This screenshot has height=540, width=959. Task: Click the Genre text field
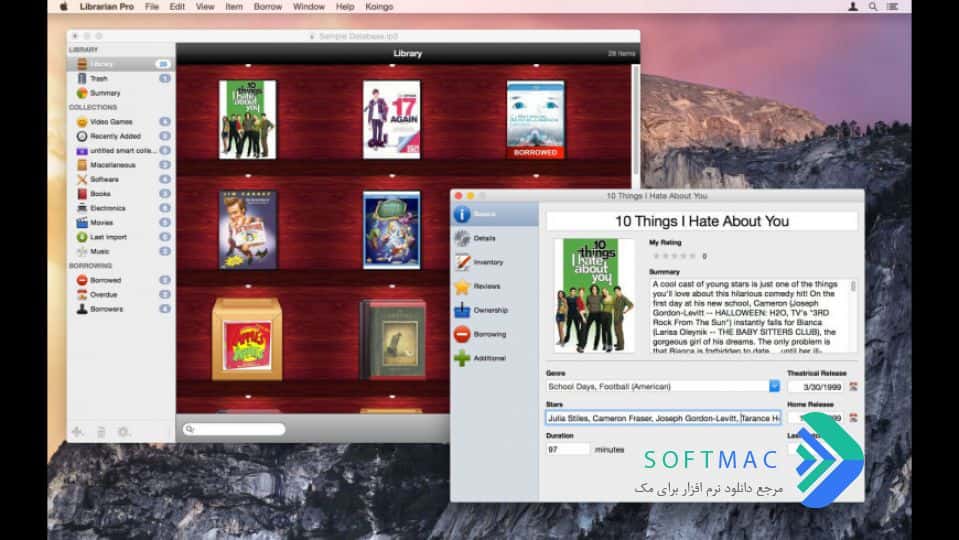[657, 387]
